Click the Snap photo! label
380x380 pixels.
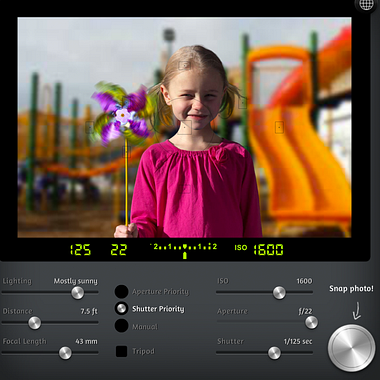(351, 289)
